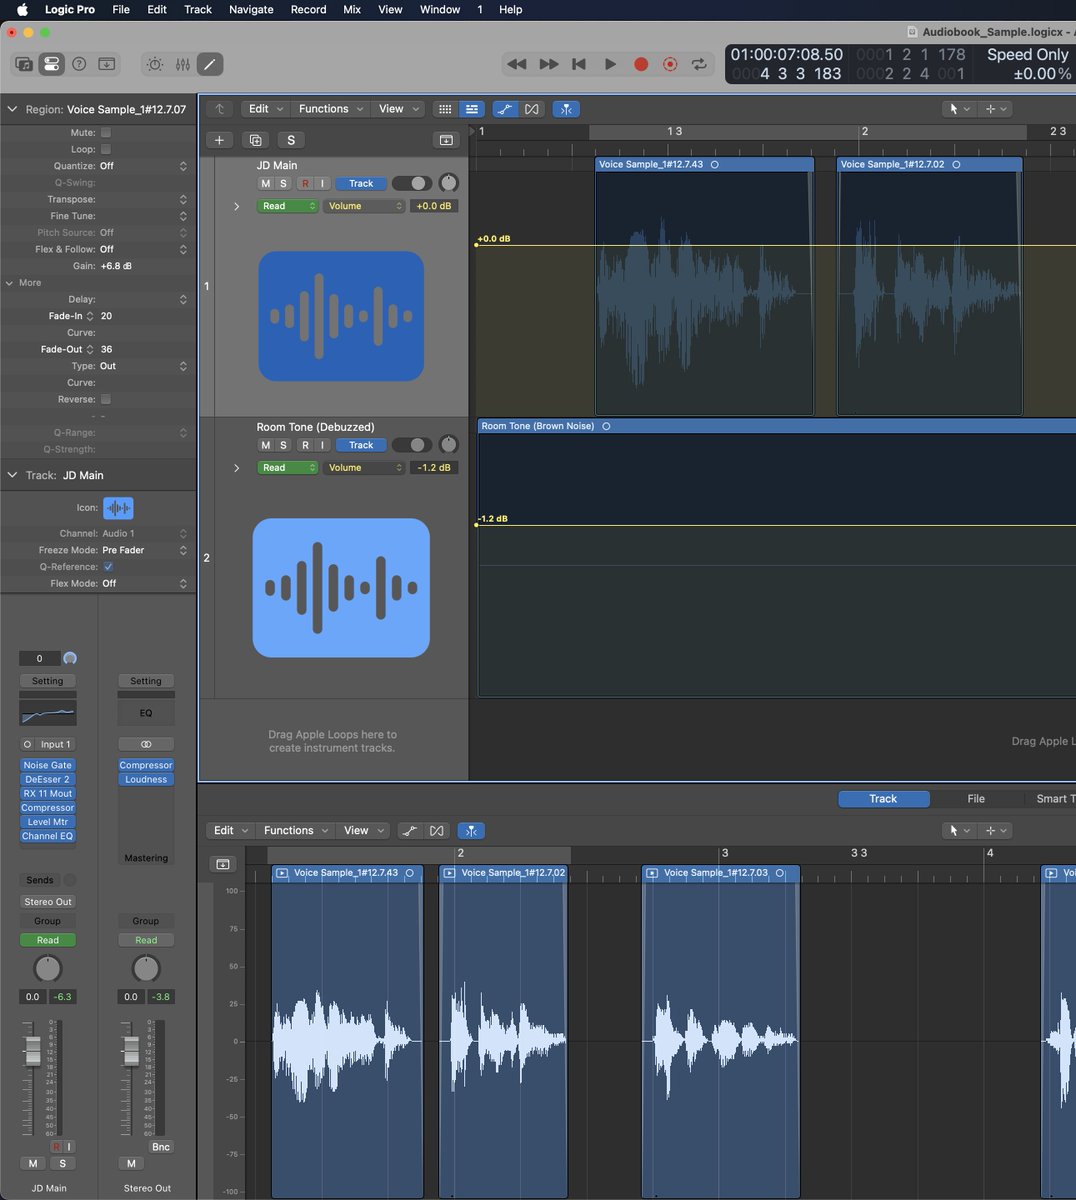Select the Room Tone (Brown Noise) region
Viewport: 1076px width, 1200px height.
pos(777,558)
